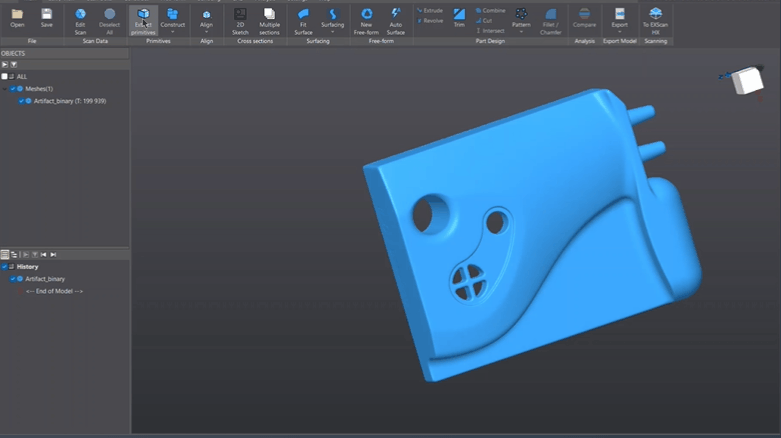
Task: Click the Fit Surface tool
Action: (x=303, y=20)
